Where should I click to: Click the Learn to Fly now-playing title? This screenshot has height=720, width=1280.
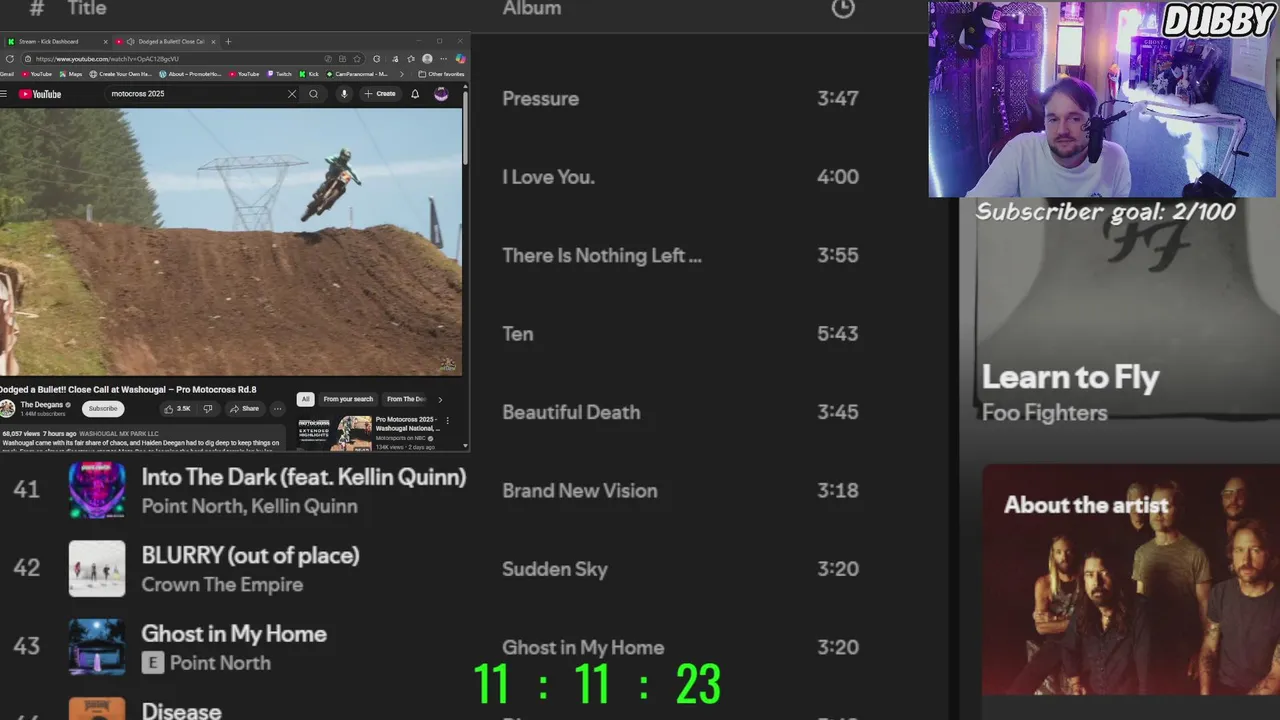pos(1070,377)
